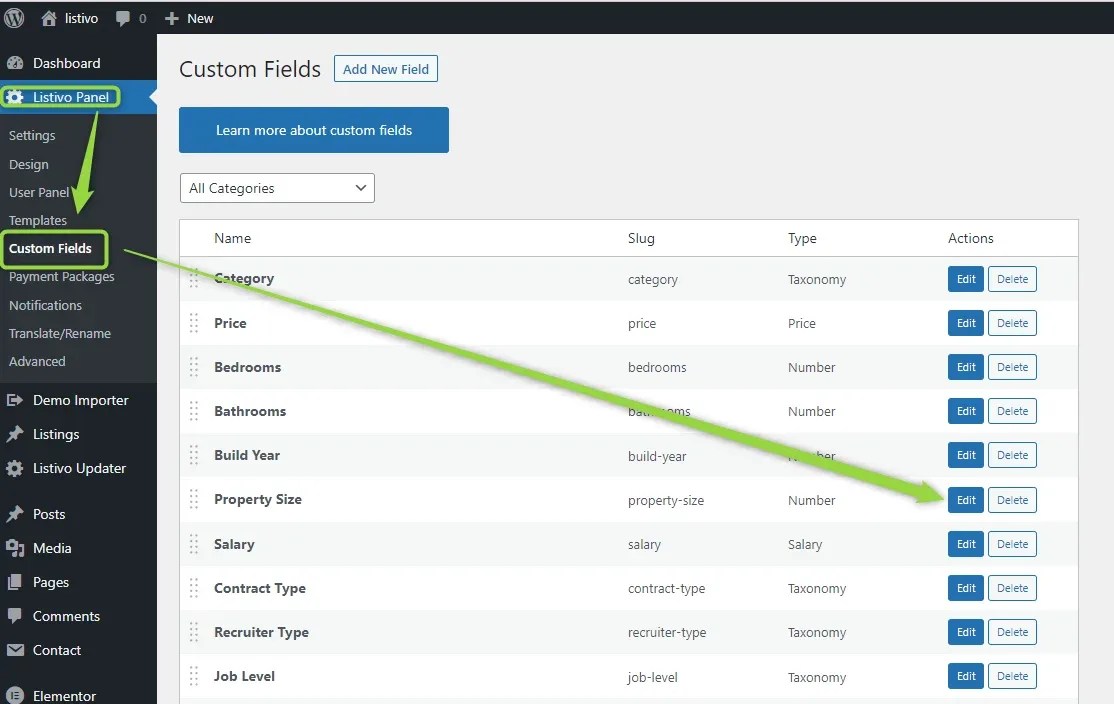1114x704 pixels.
Task: Click drag handle beside Job Level
Action: click(194, 676)
